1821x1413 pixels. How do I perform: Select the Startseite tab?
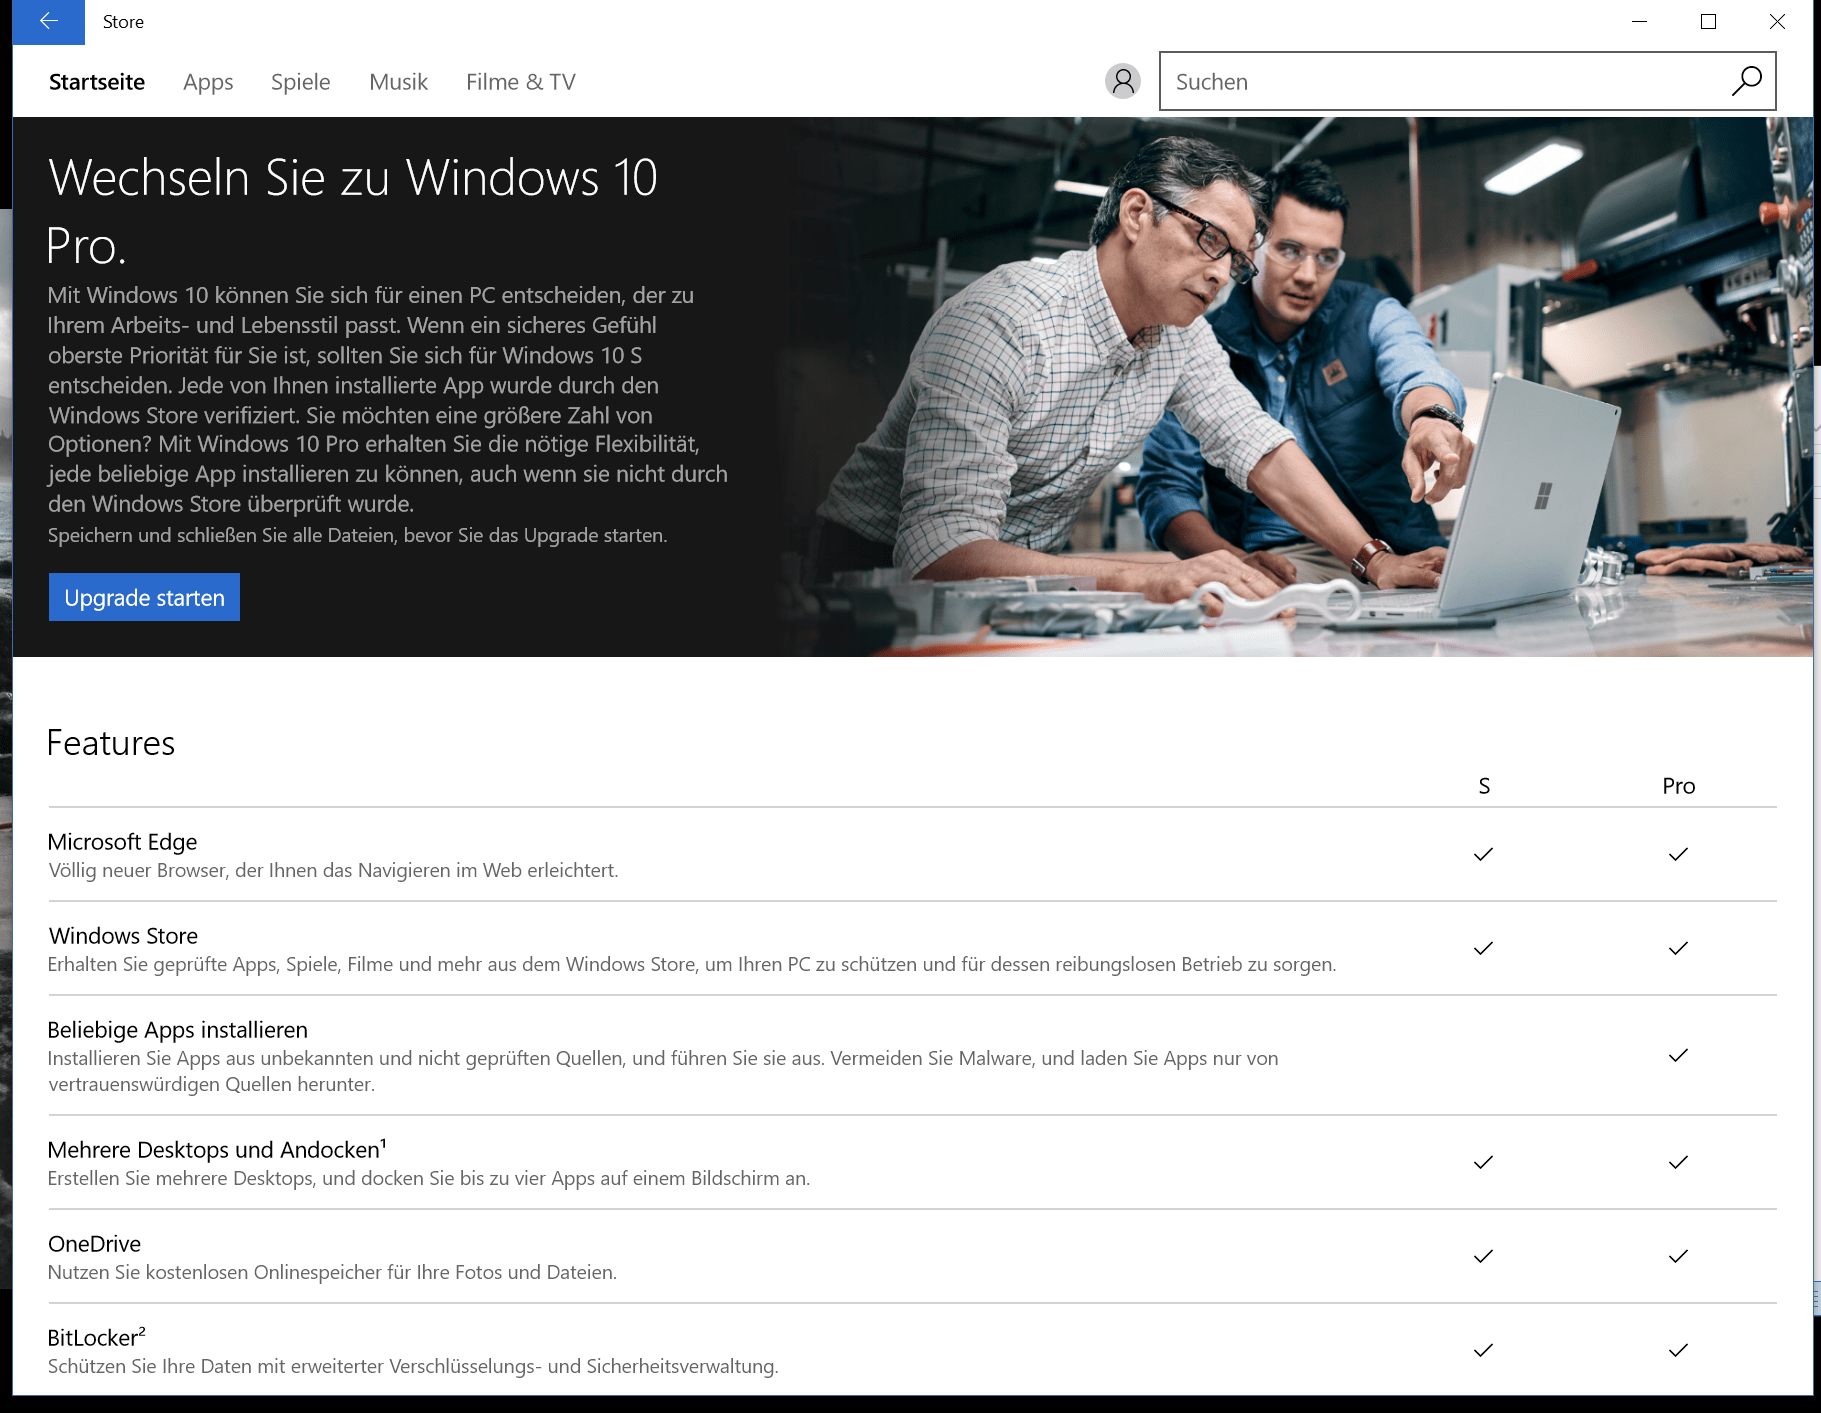[x=97, y=82]
